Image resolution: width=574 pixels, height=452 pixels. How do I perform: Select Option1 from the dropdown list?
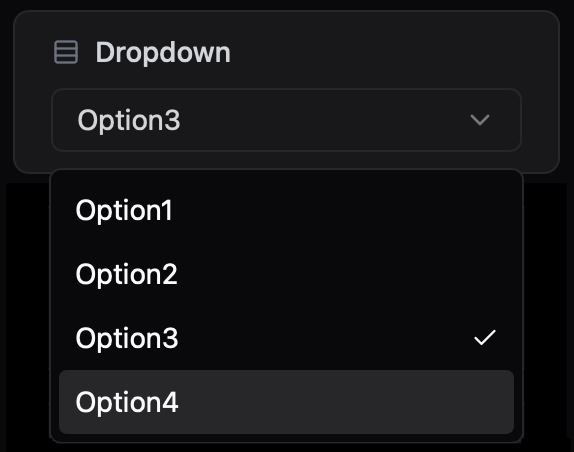coord(287,210)
